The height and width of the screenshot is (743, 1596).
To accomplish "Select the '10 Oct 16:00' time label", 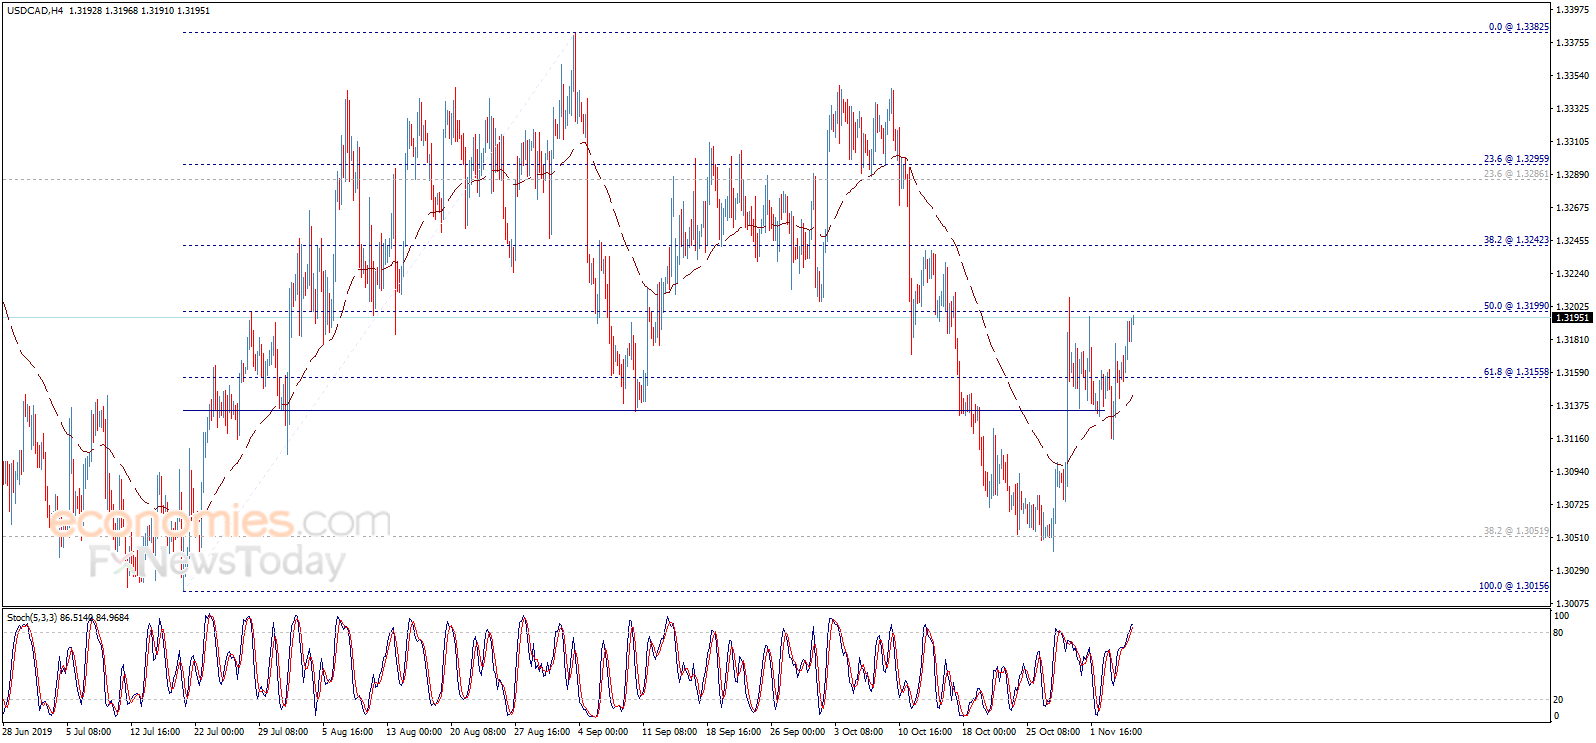I will pyautogui.click(x=925, y=732).
